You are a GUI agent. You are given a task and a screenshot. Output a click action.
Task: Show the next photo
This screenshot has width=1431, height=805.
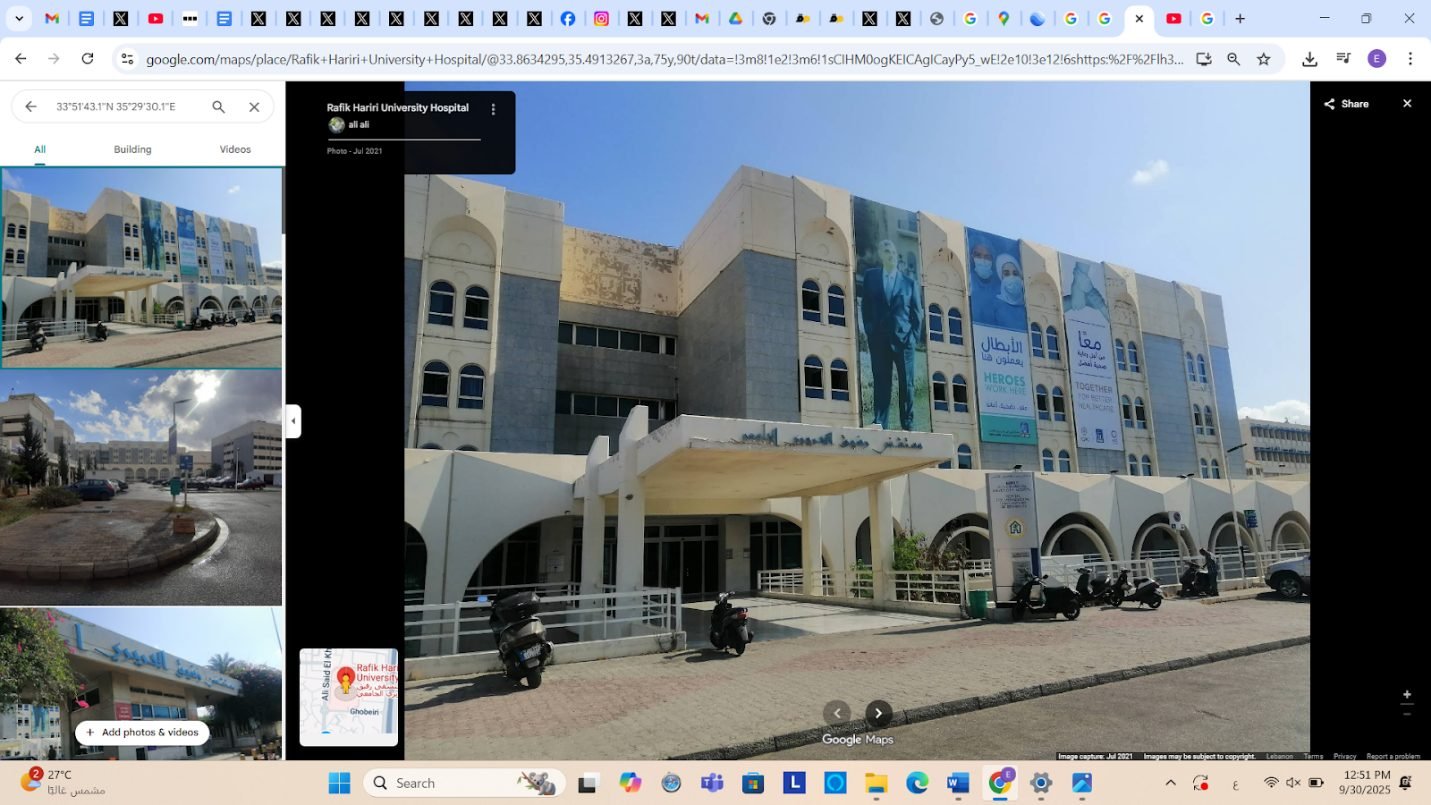click(x=878, y=713)
